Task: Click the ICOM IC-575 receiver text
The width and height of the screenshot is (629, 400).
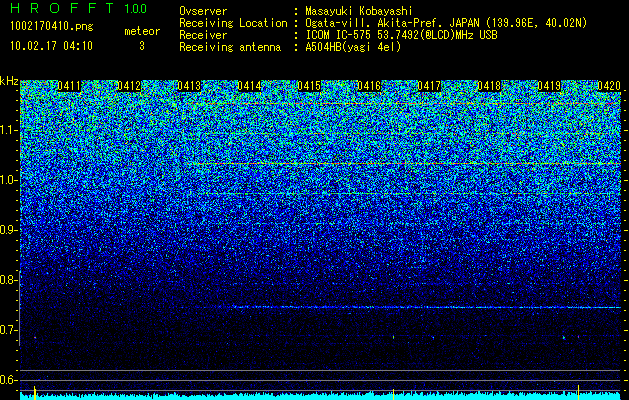Action: [401, 35]
